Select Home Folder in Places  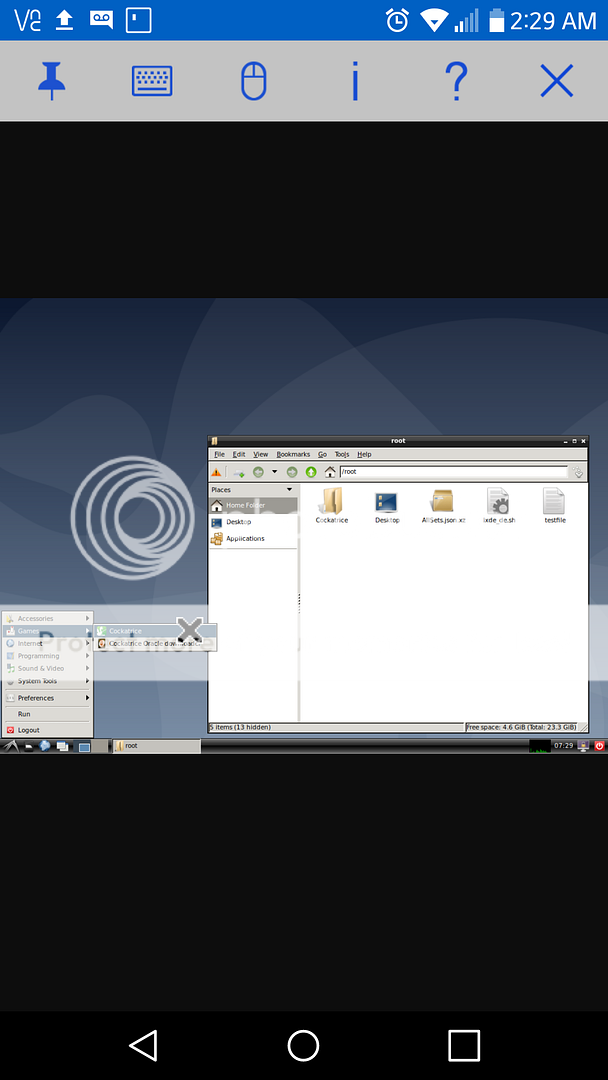(253, 506)
